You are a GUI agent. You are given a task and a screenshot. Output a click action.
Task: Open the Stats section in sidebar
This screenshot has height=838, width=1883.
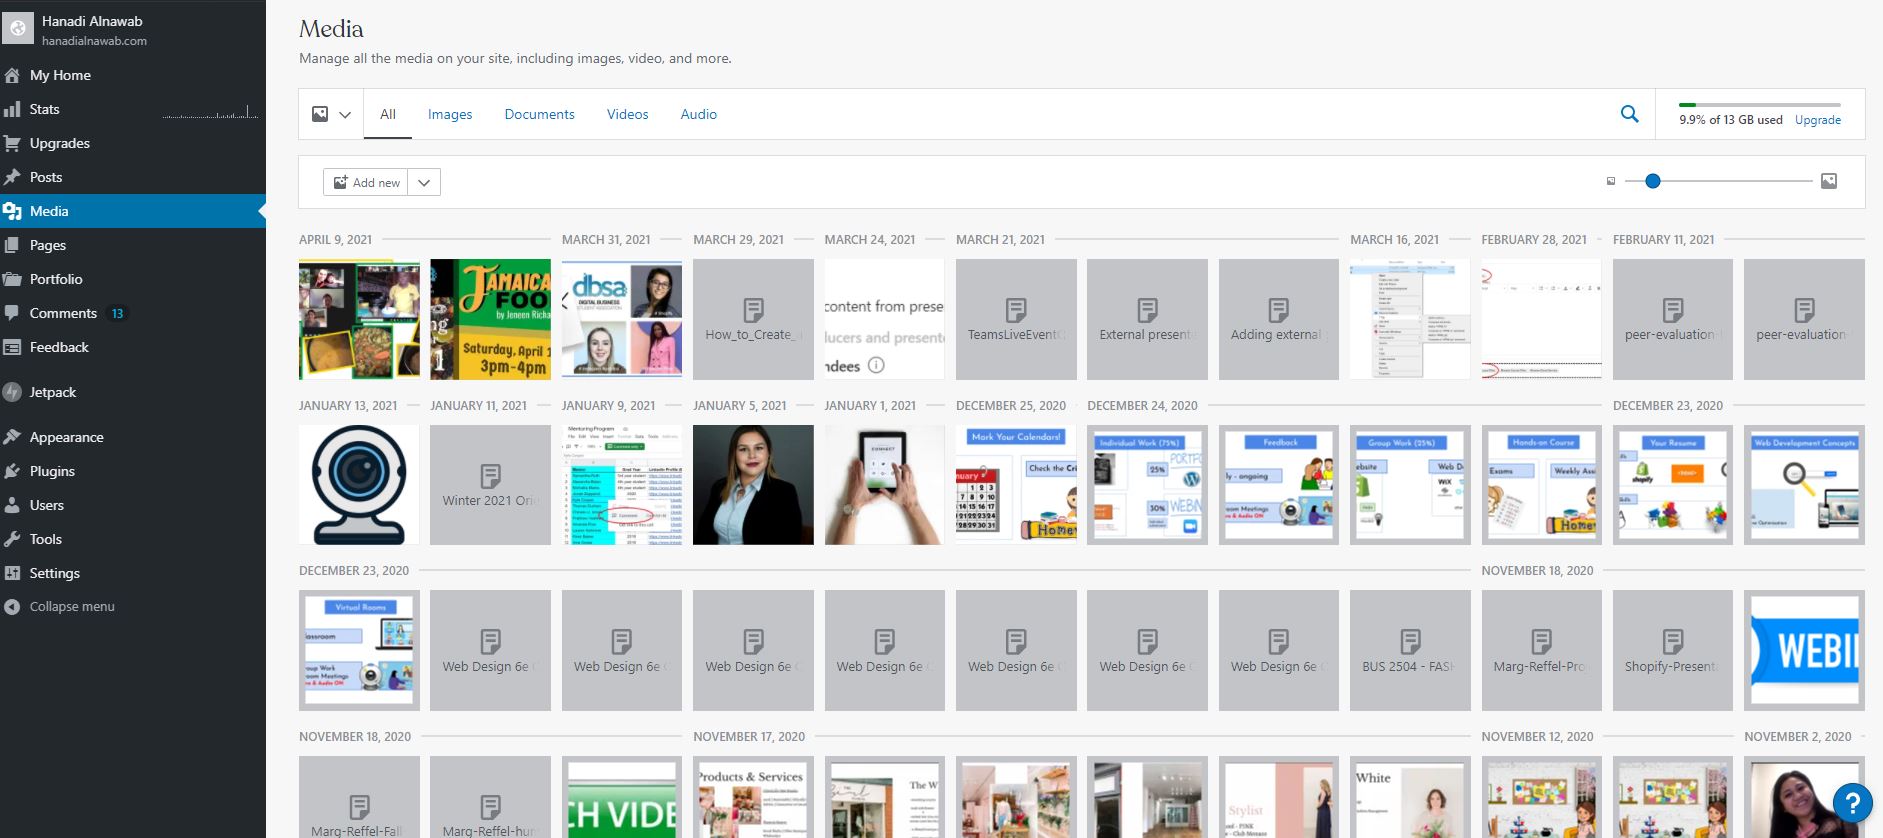pyautogui.click(x=44, y=109)
